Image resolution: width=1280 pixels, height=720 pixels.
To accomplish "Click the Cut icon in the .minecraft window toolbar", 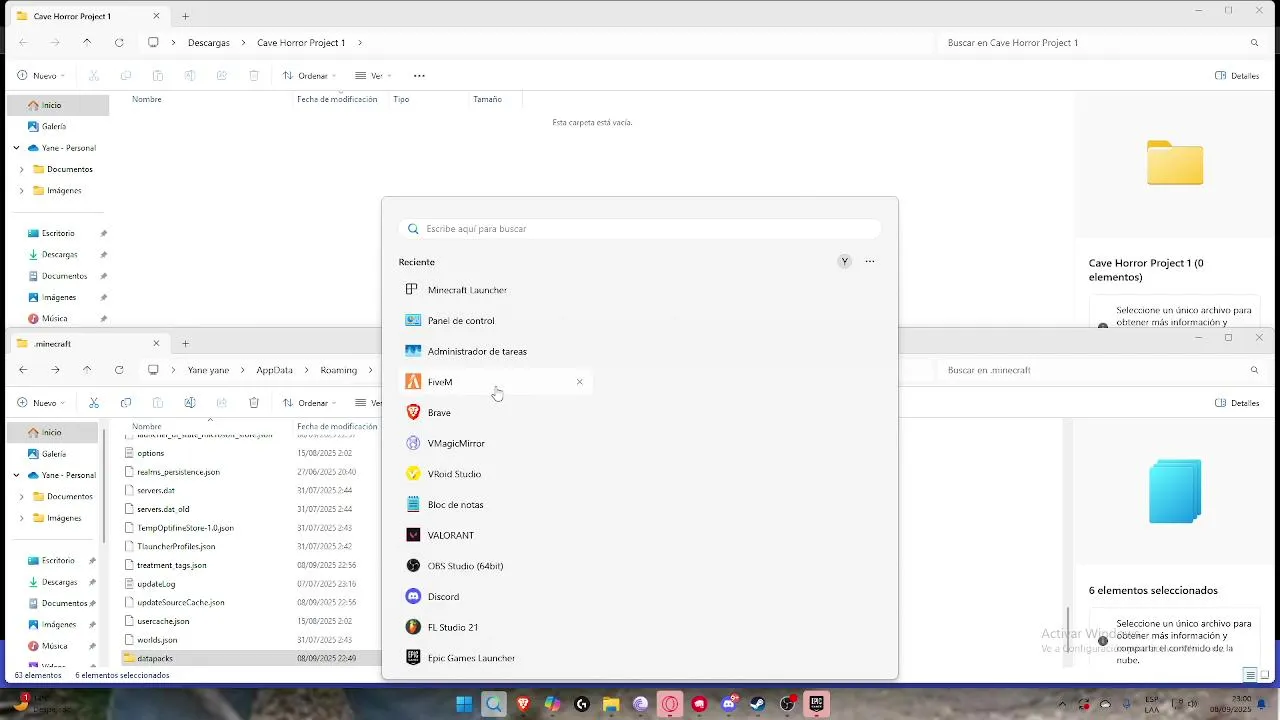I will [x=94, y=403].
